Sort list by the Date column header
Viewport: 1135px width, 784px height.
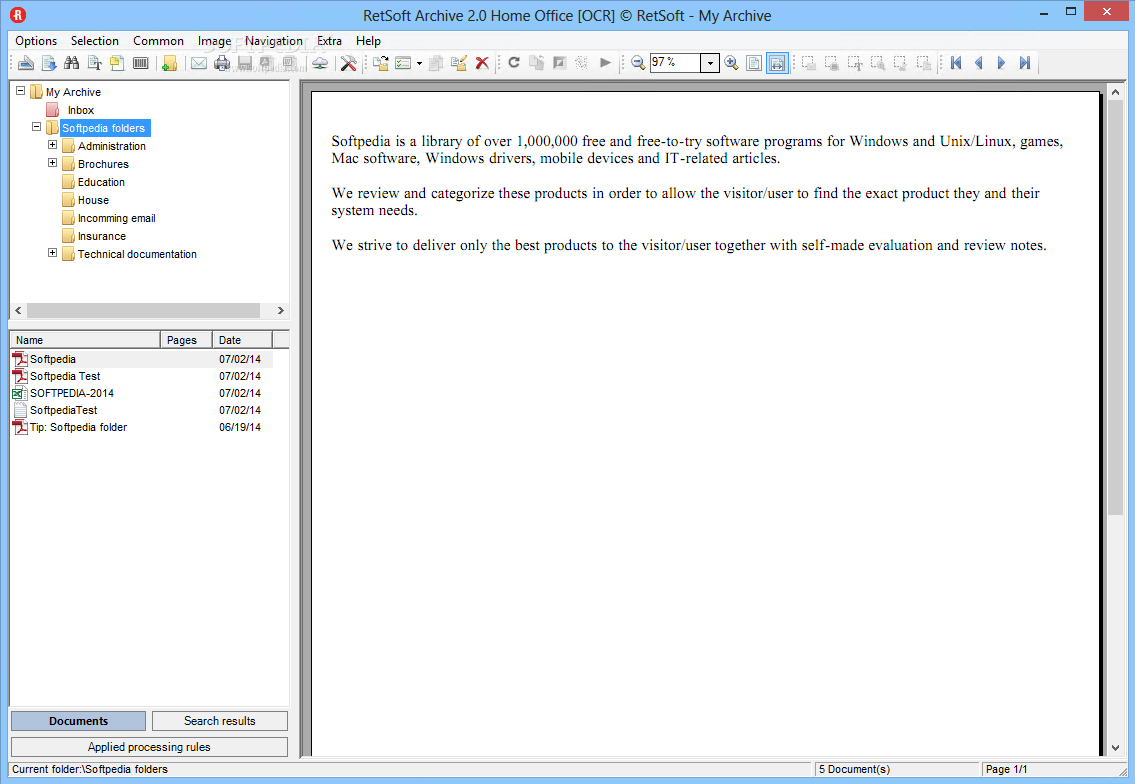pyautogui.click(x=242, y=340)
